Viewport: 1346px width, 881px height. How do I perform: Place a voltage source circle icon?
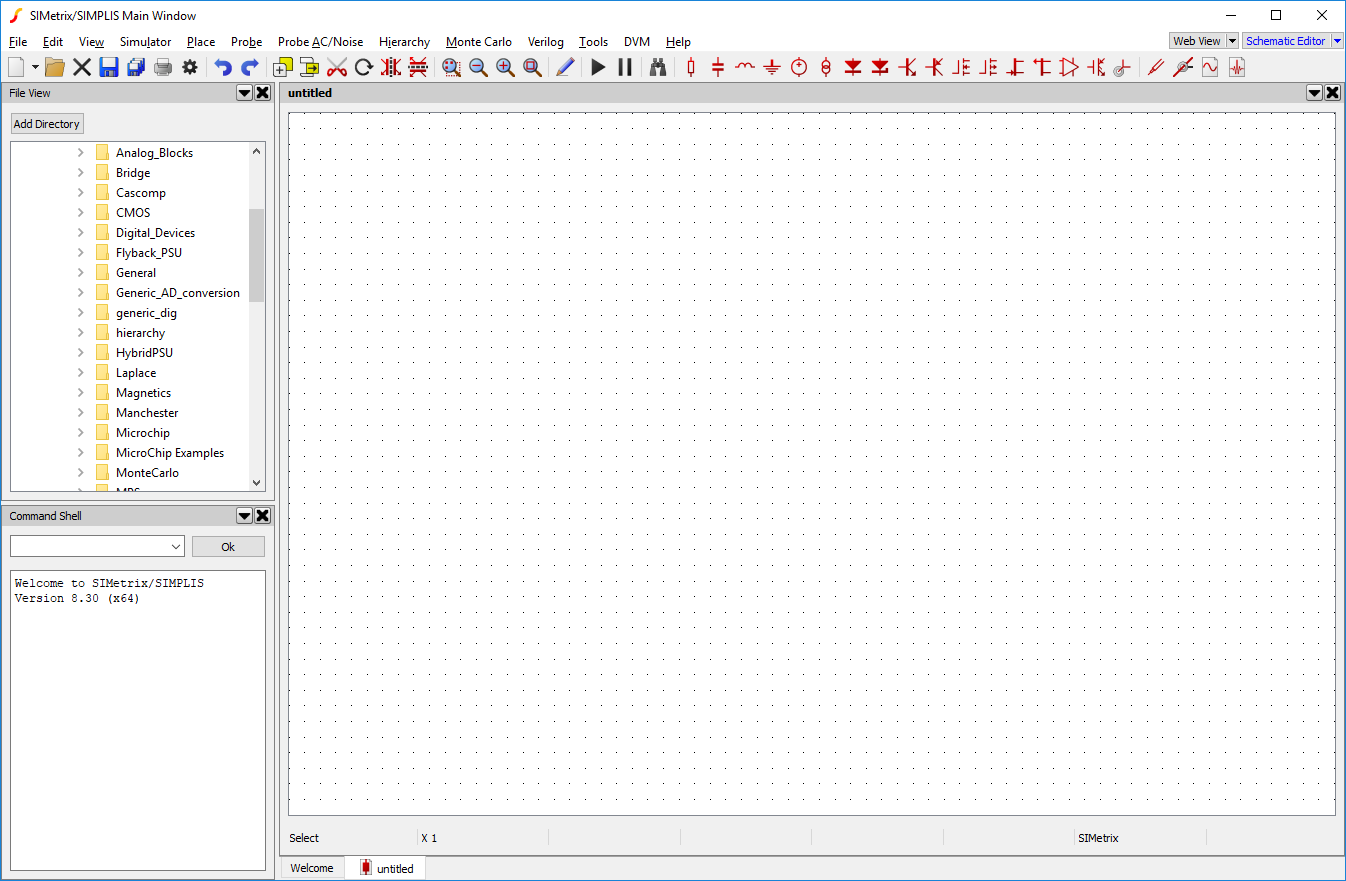click(799, 67)
